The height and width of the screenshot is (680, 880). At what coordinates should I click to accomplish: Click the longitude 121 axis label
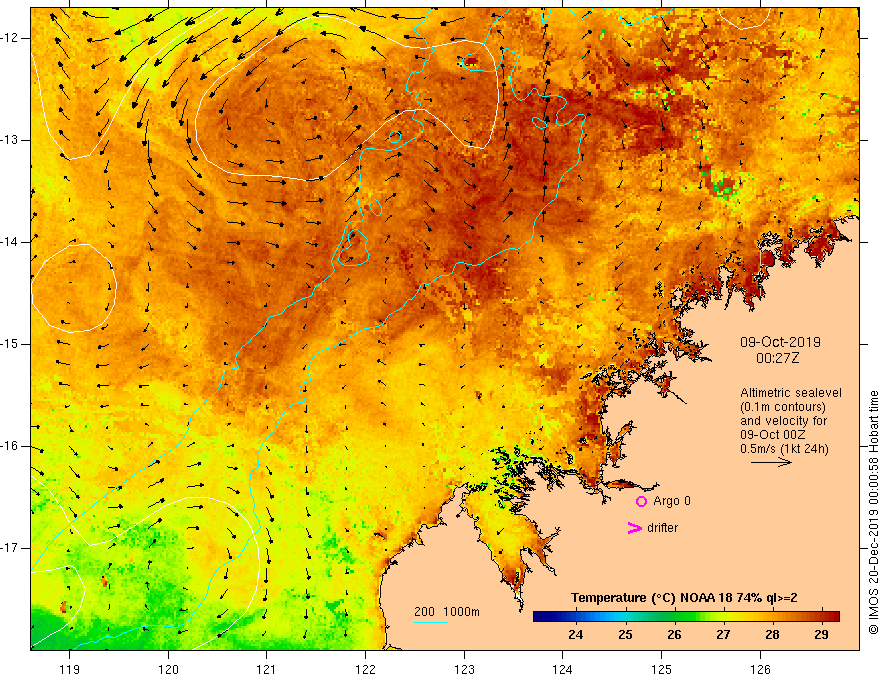[x=267, y=669]
